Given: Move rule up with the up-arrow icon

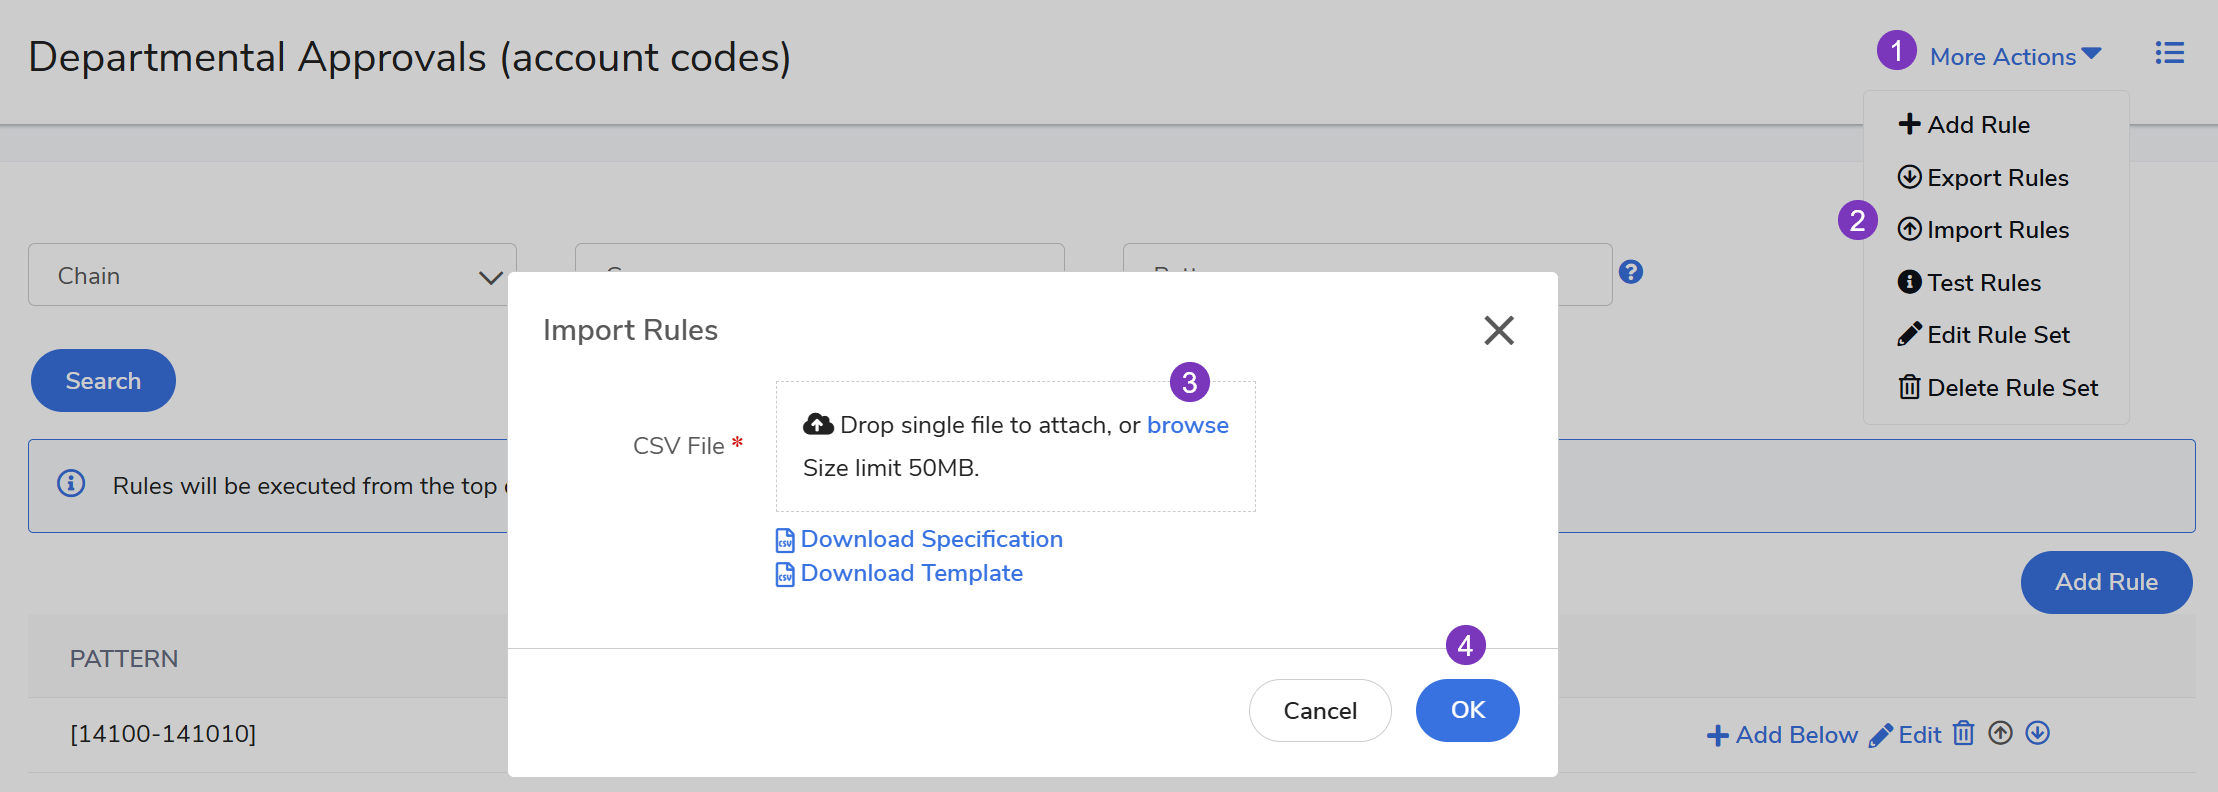Looking at the screenshot, I should (2000, 734).
